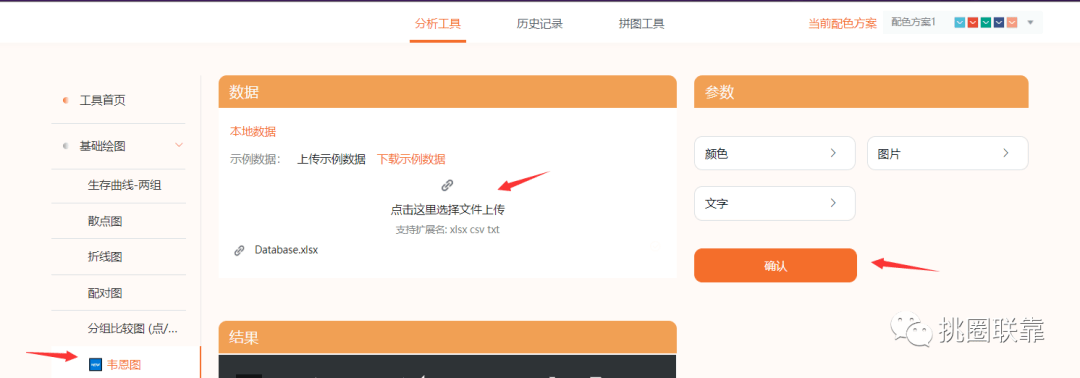This screenshot has height=378, width=1080.
Task: Click 下载示例数据
Action: (411, 160)
